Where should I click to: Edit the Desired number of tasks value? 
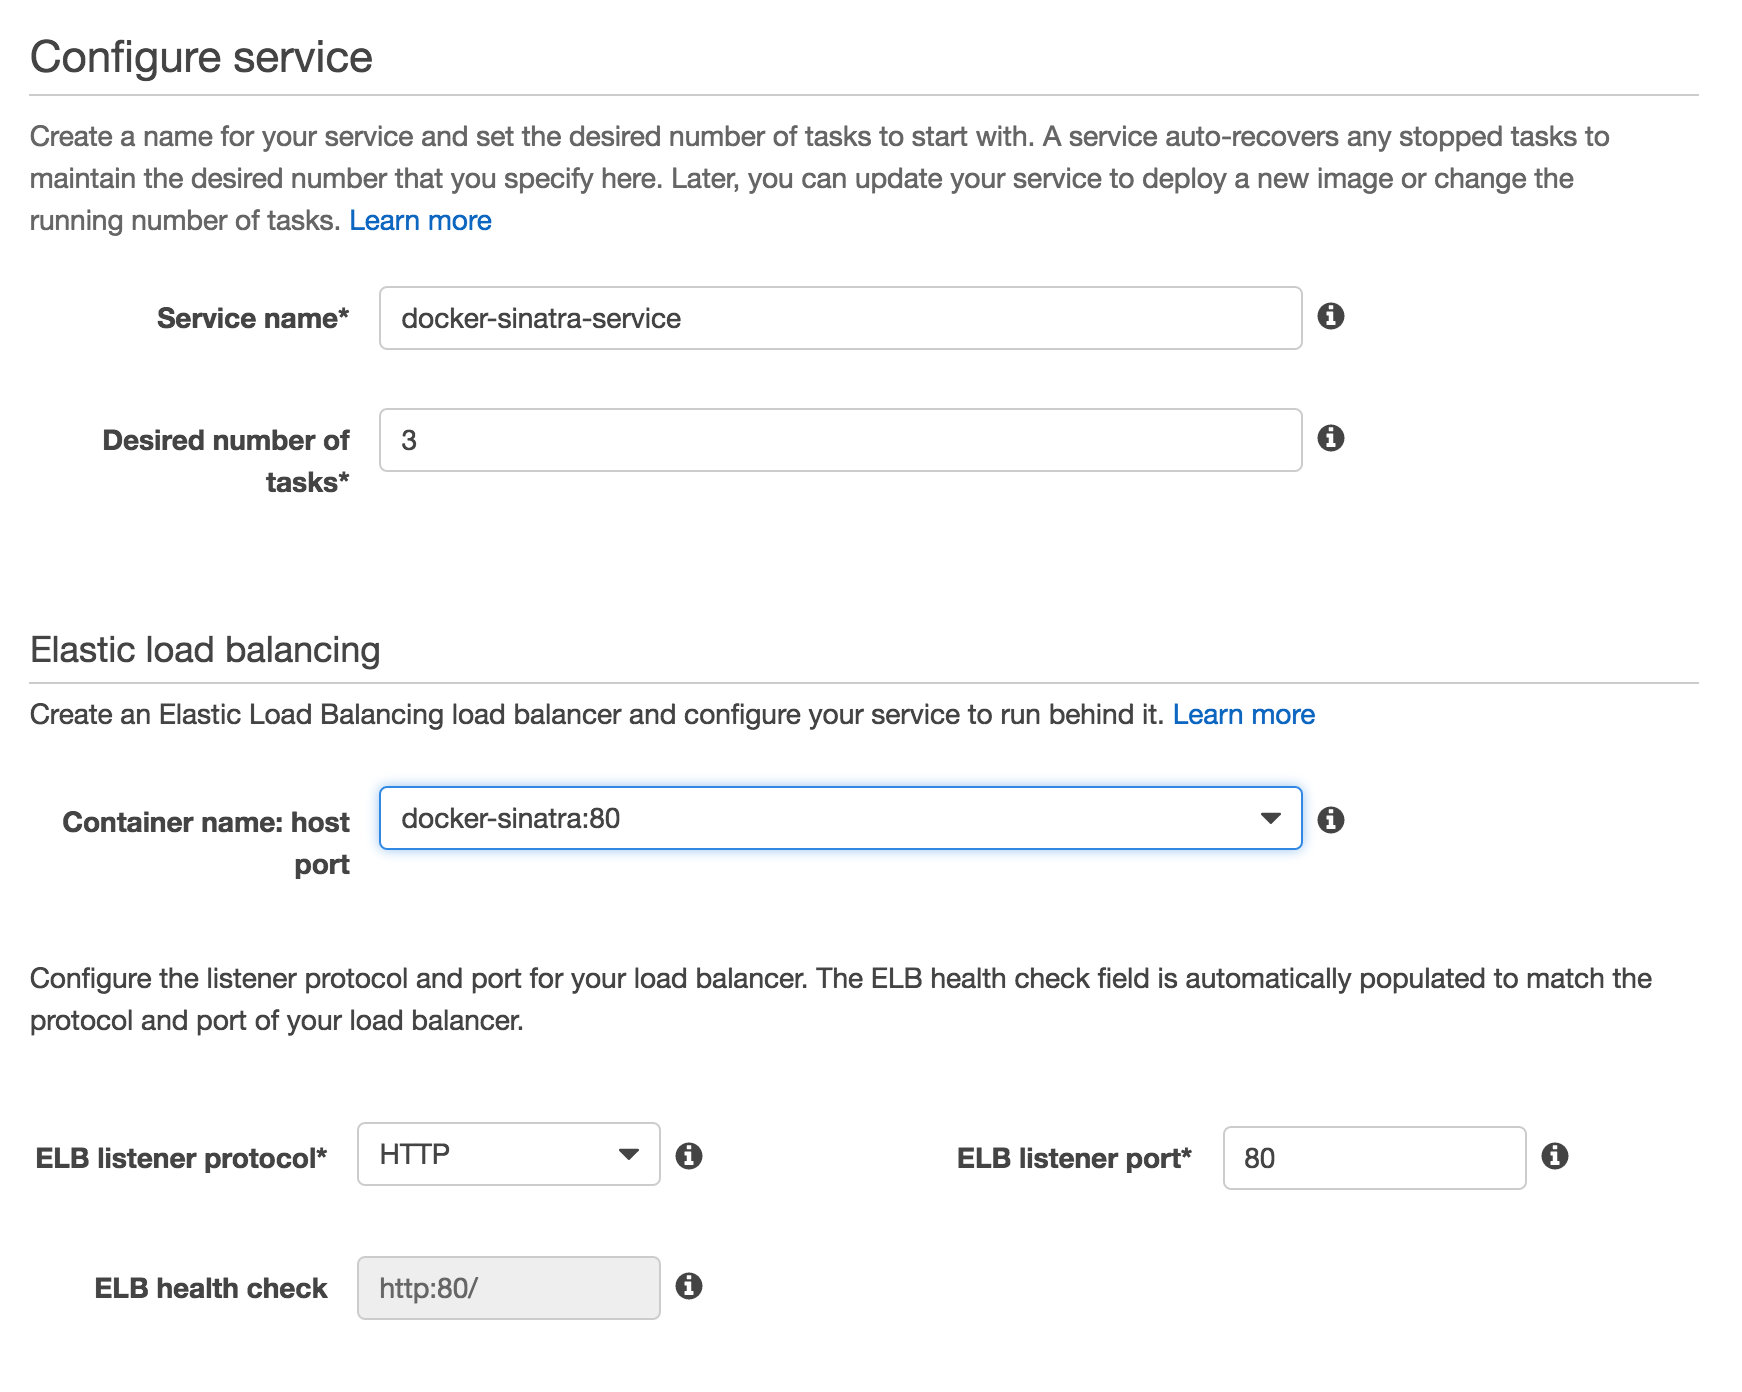840,440
